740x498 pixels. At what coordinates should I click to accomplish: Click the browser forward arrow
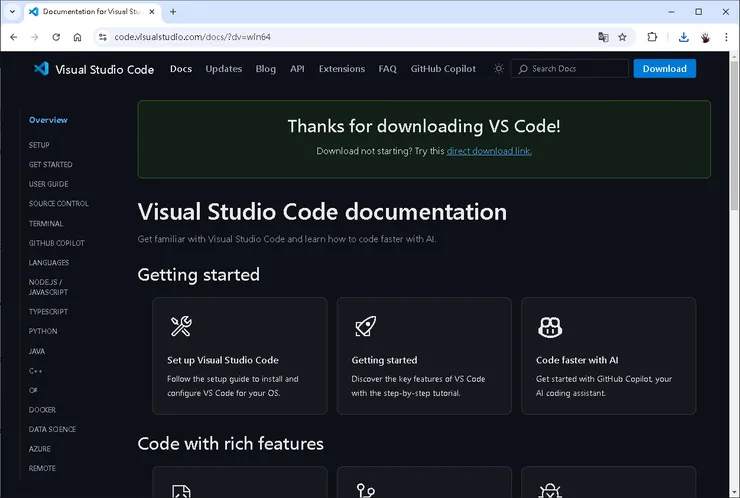click(34, 37)
